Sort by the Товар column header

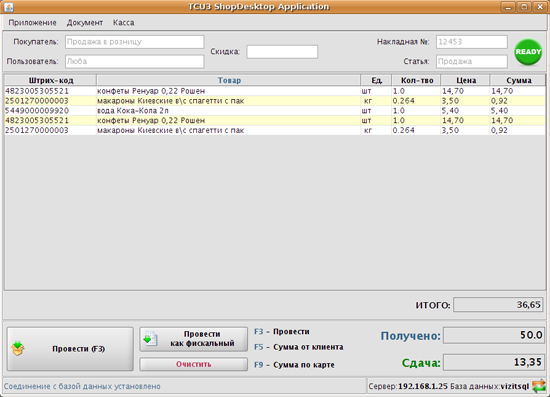pyautogui.click(x=229, y=80)
